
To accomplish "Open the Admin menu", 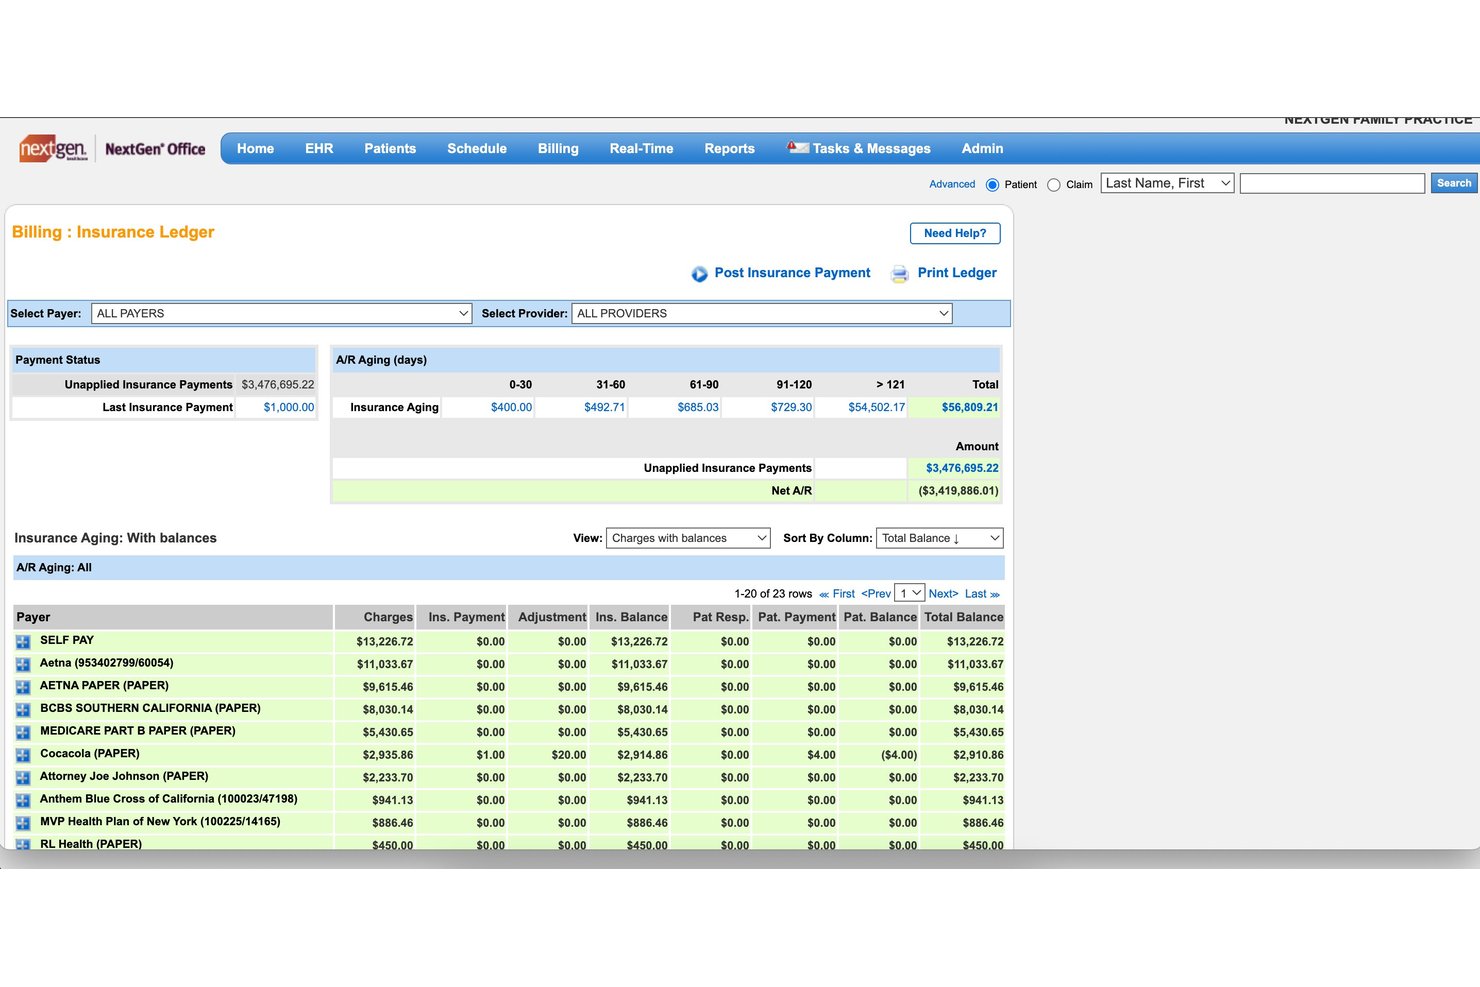I will 982,148.
